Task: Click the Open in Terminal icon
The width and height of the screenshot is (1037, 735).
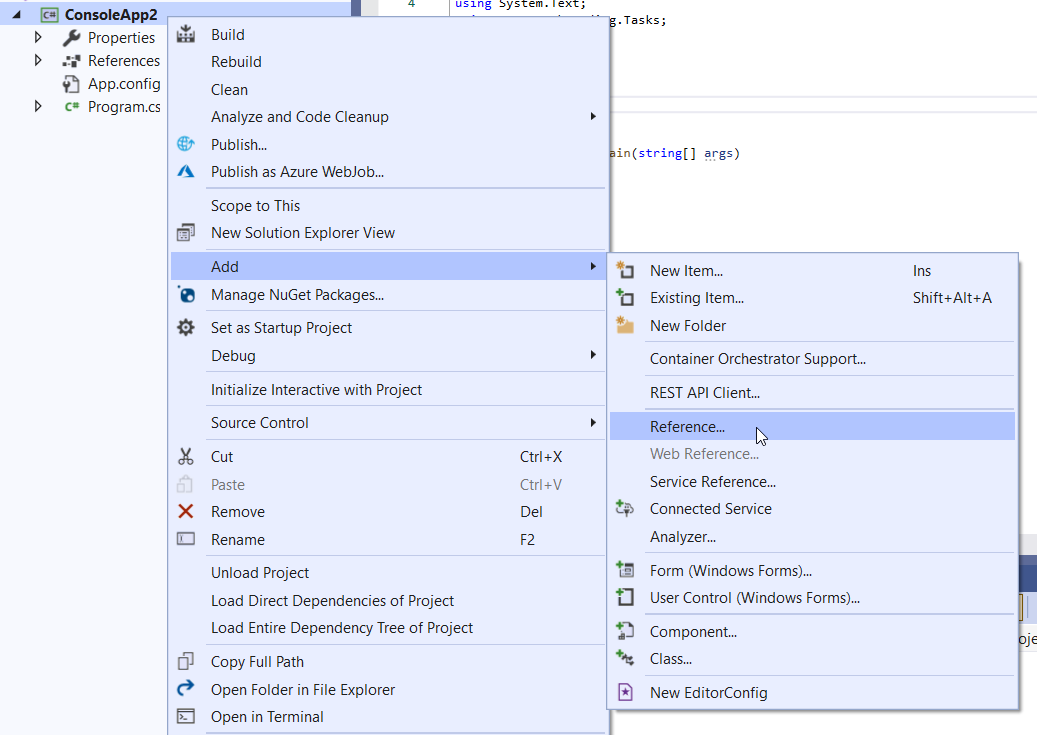Action: pyautogui.click(x=185, y=716)
